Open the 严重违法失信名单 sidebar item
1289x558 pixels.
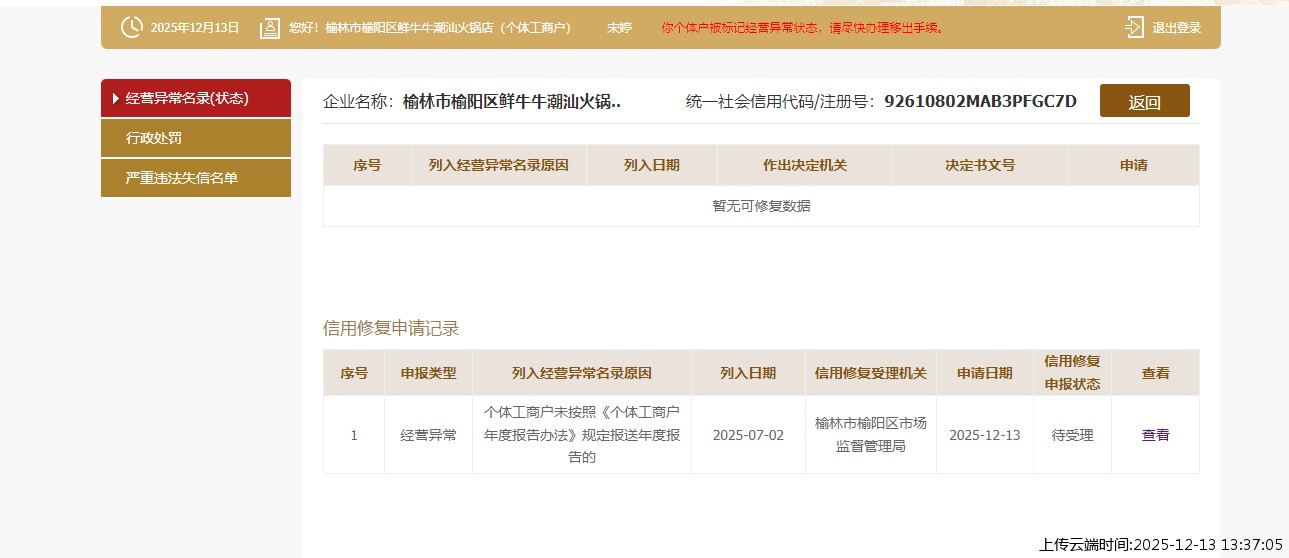click(182, 178)
